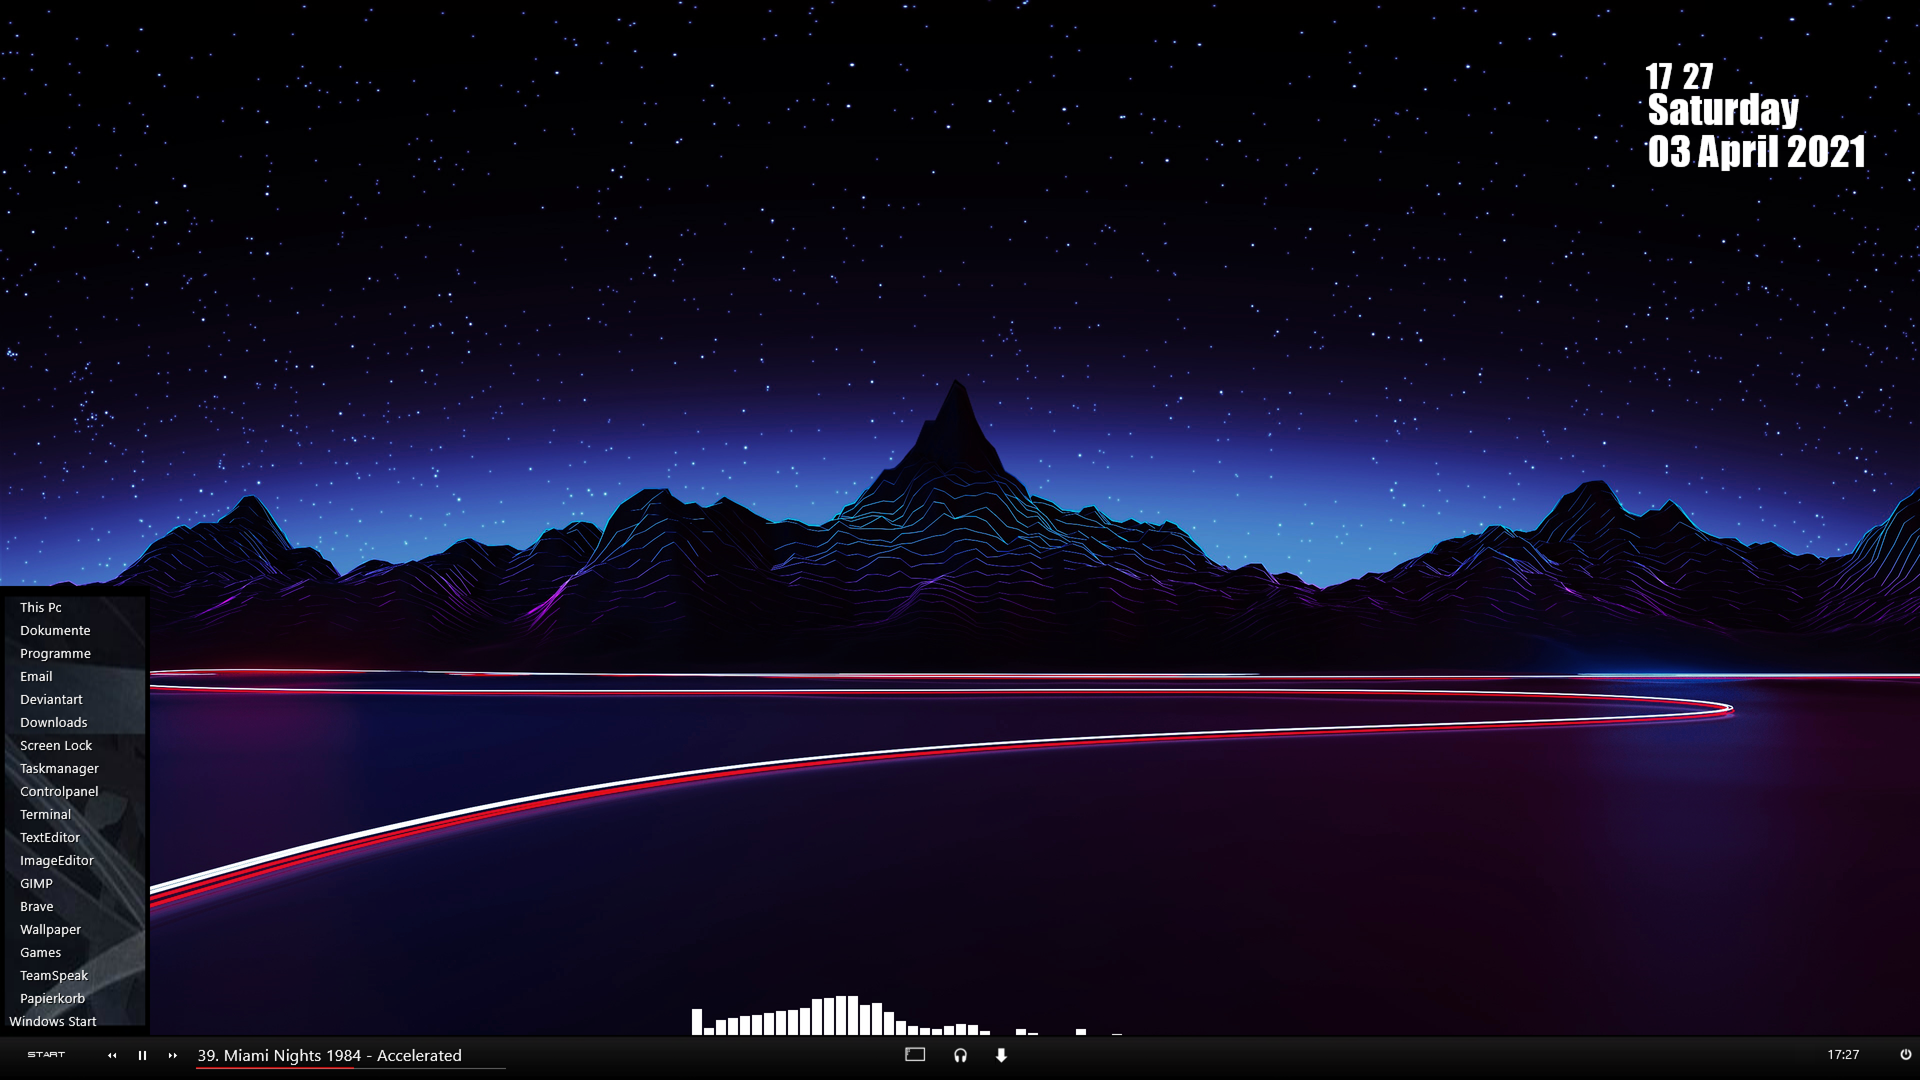
Task: Click the desktop monitor icon in the taskbar
Action: pos(915,1055)
